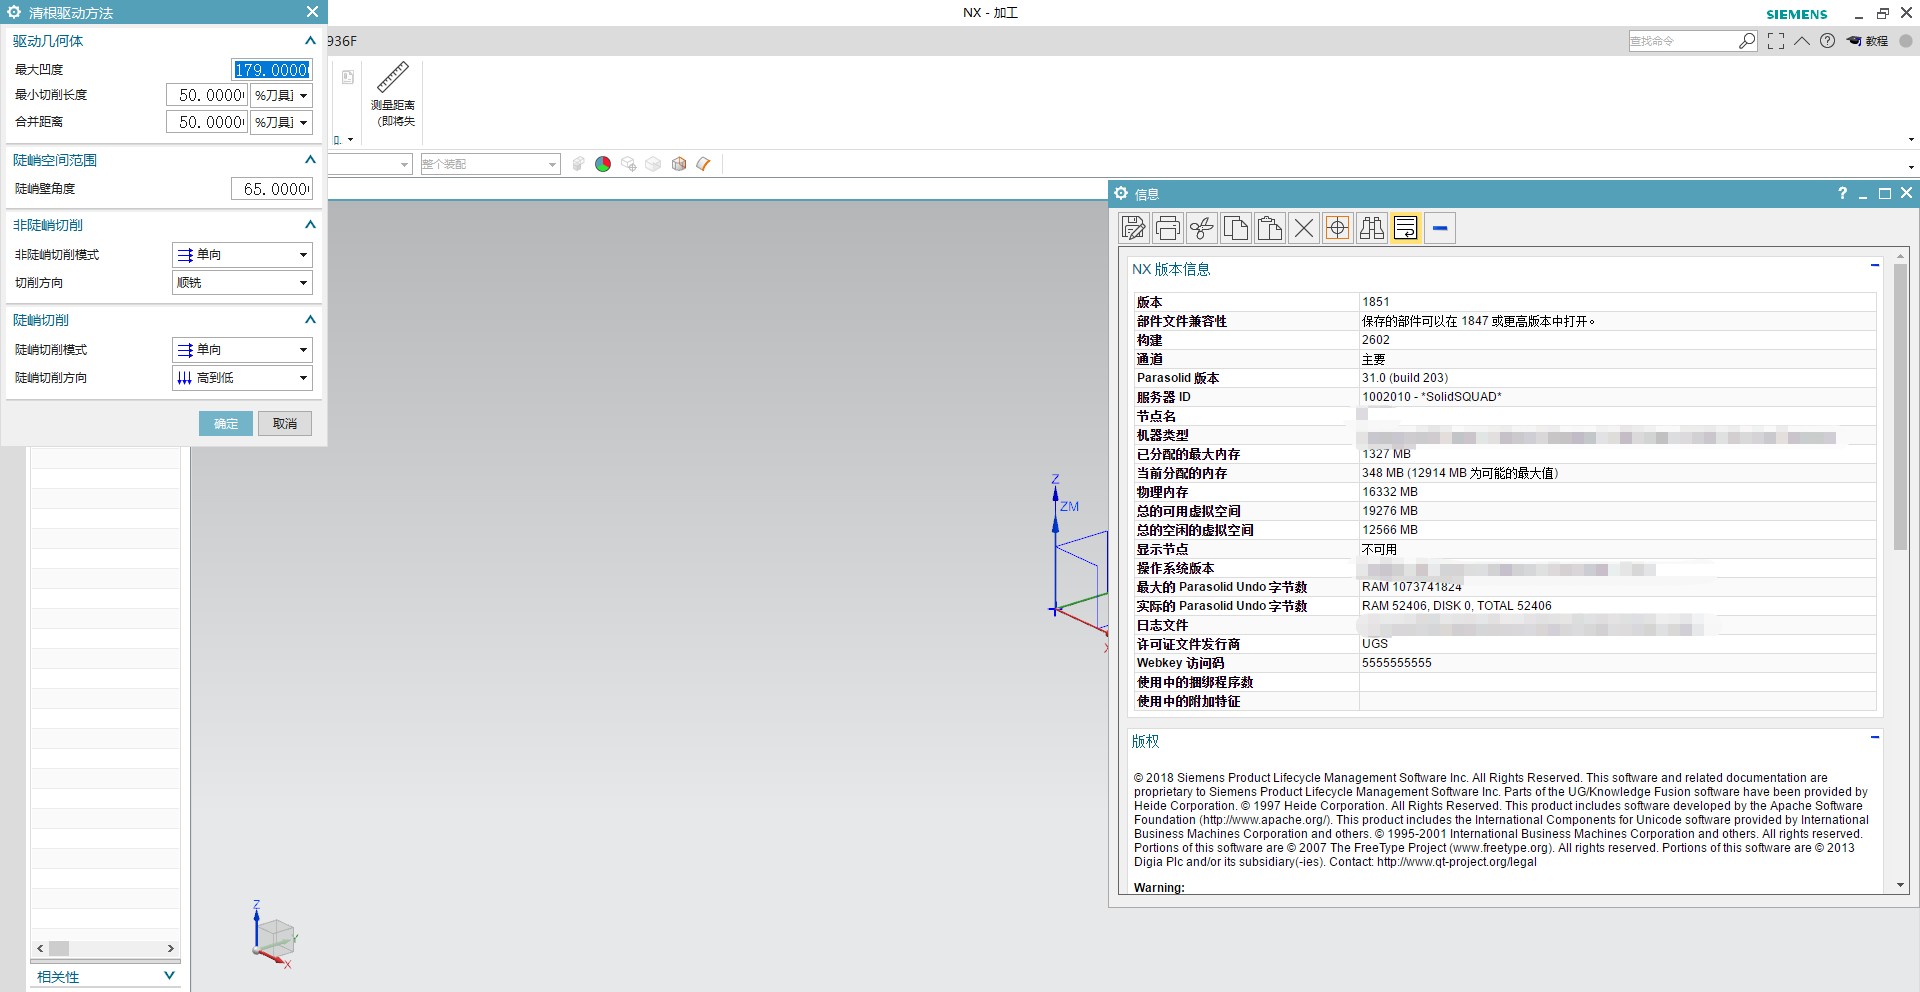This screenshot has height=992, width=1920.
Task: Click the gear icon in 清根驱动方法 title bar
Action: point(14,12)
